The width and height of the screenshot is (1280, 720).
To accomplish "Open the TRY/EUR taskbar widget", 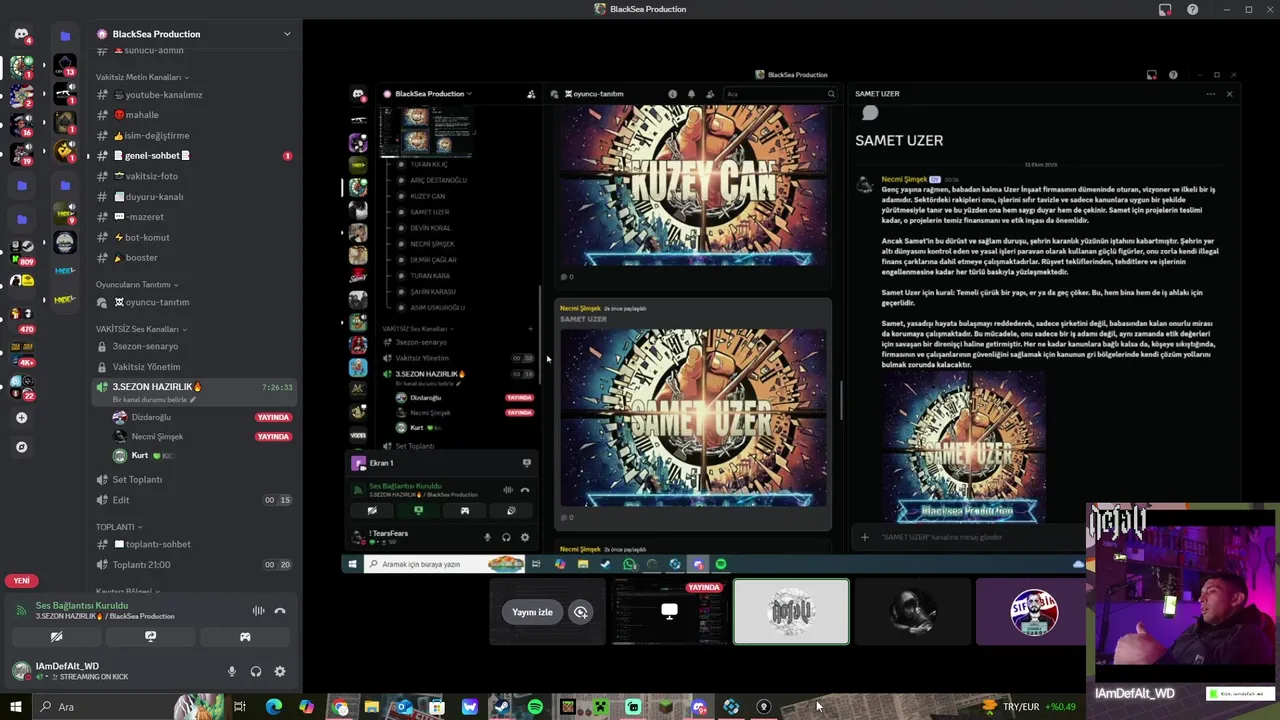I will 1030,707.
